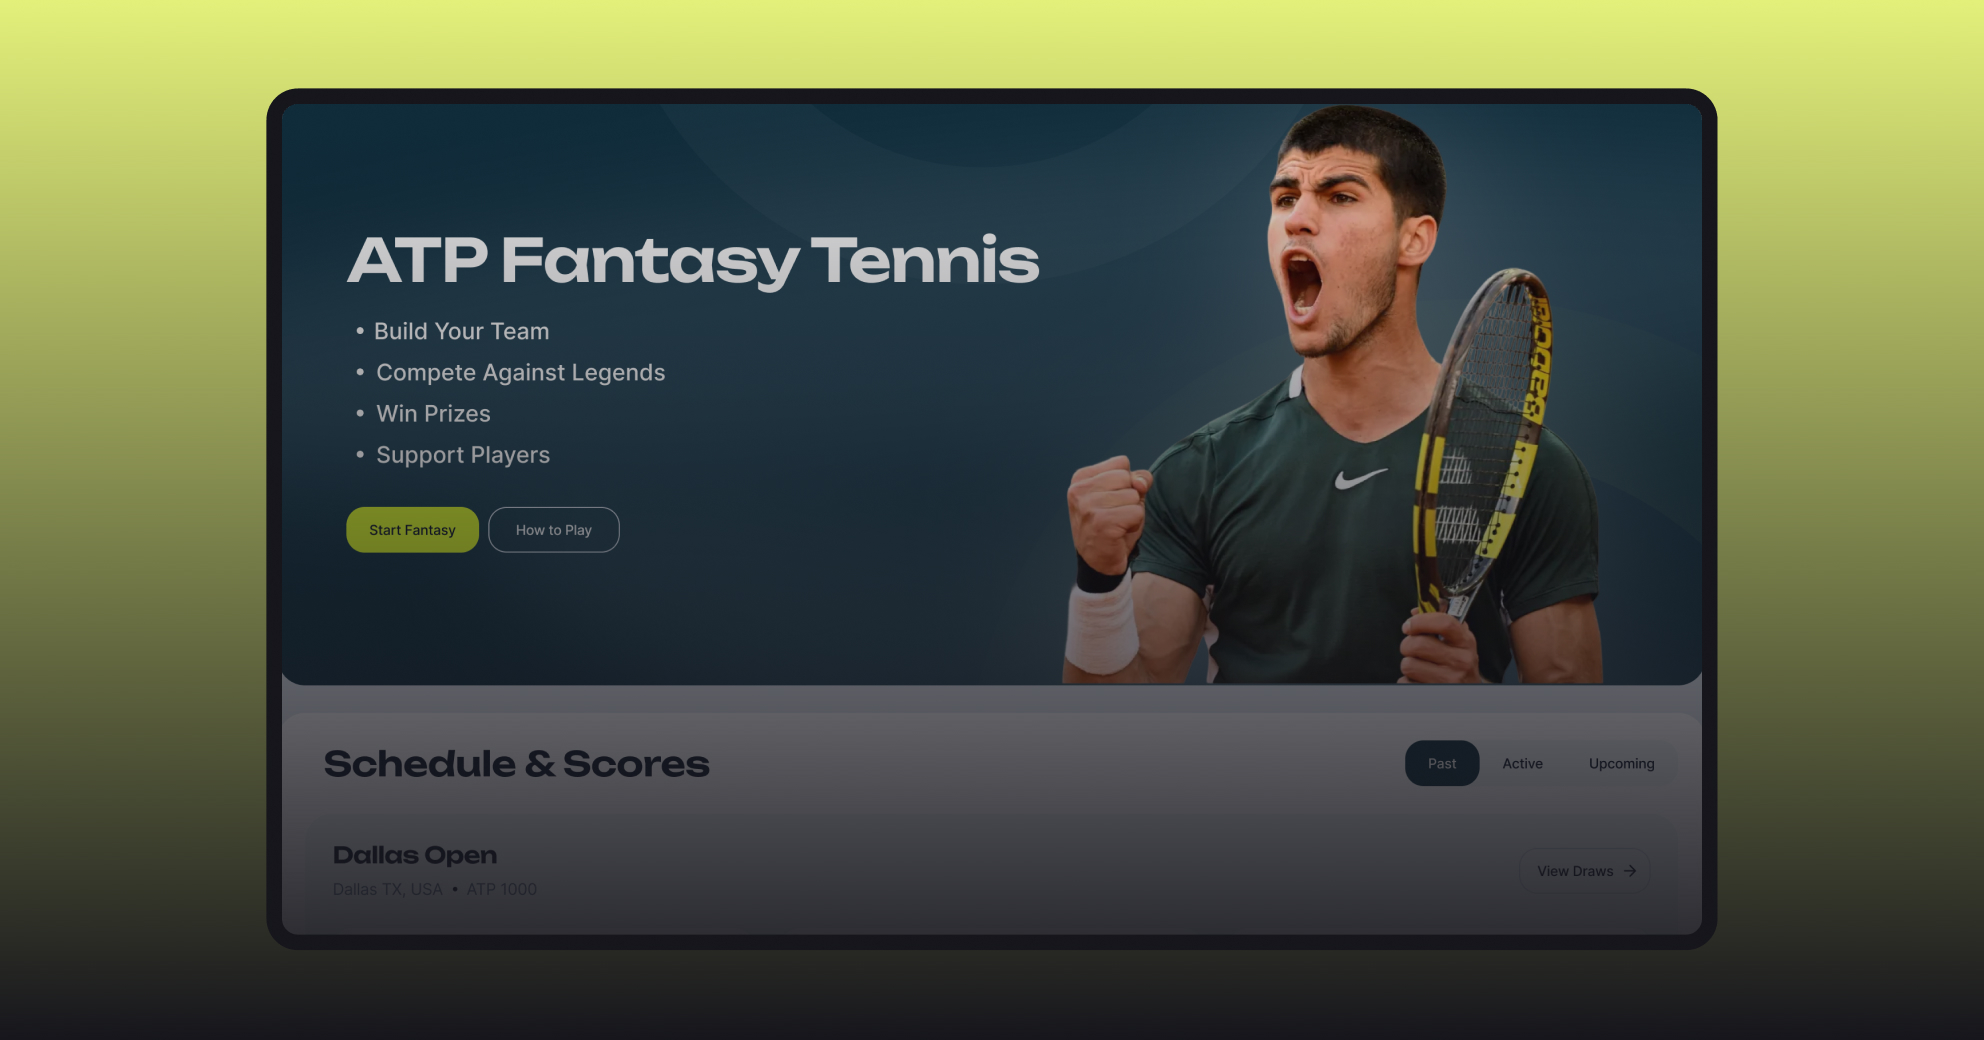Click the Win Prizes bullet item

pyautogui.click(x=433, y=413)
